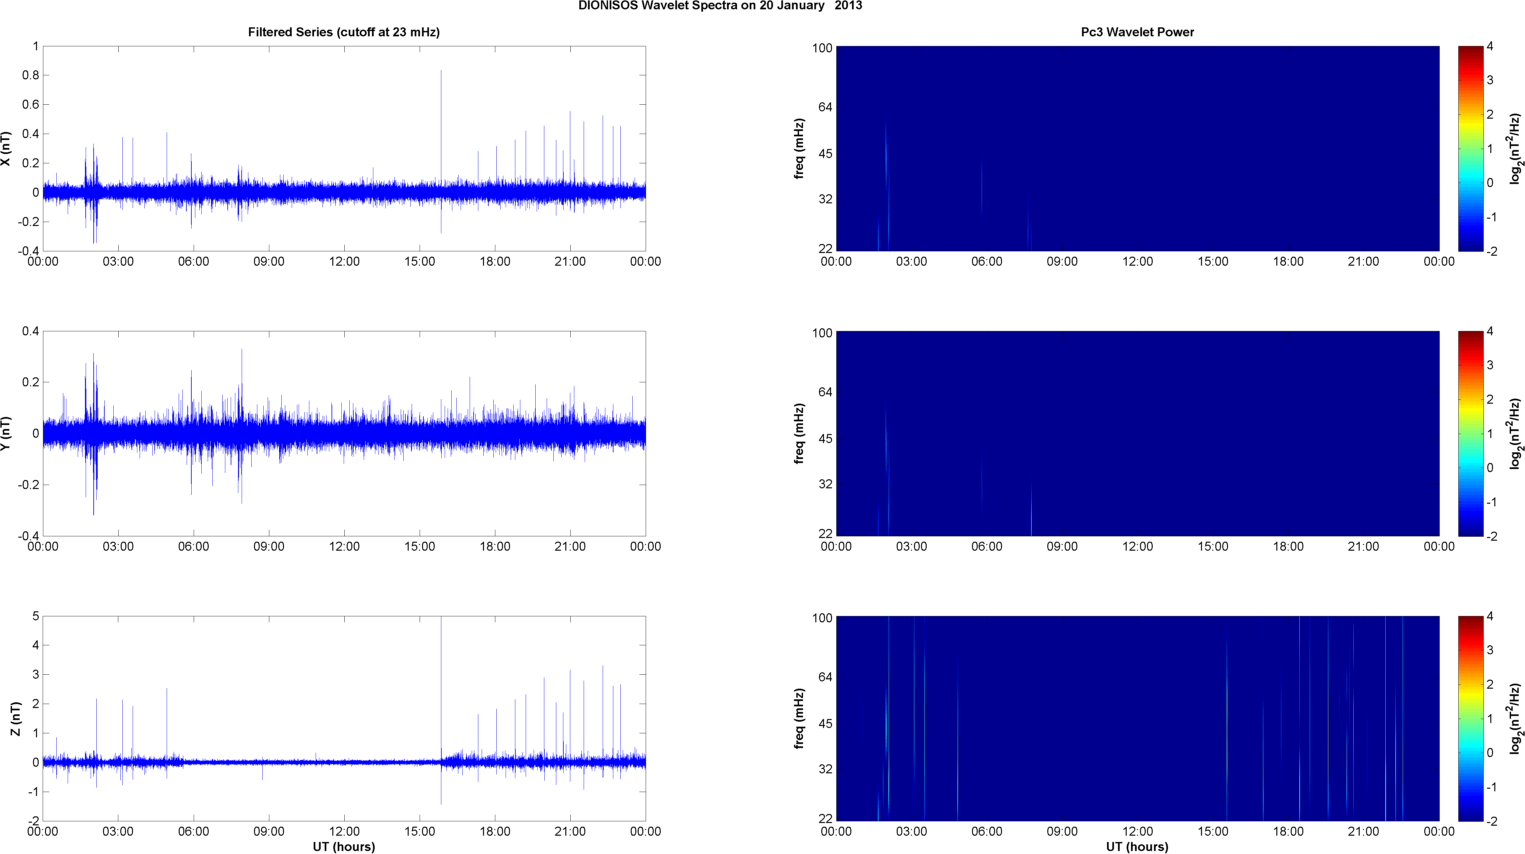Click the '0.2' tick on the Y series y-axis
This screenshot has width=1525, height=854.
pyautogui.click(x=30, y=383)
